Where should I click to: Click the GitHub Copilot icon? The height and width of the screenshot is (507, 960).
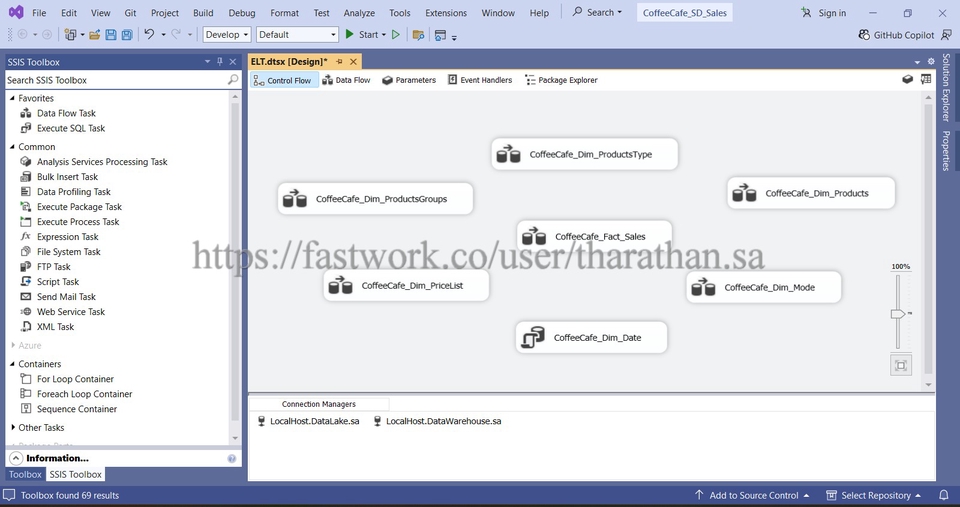pyautogui.click(x=865, y=35)
